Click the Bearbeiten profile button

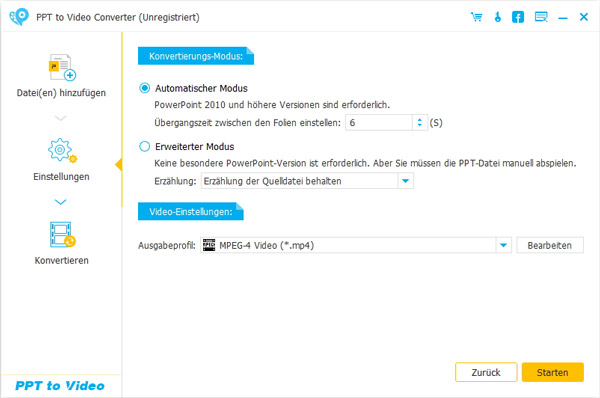pos(550,245)
